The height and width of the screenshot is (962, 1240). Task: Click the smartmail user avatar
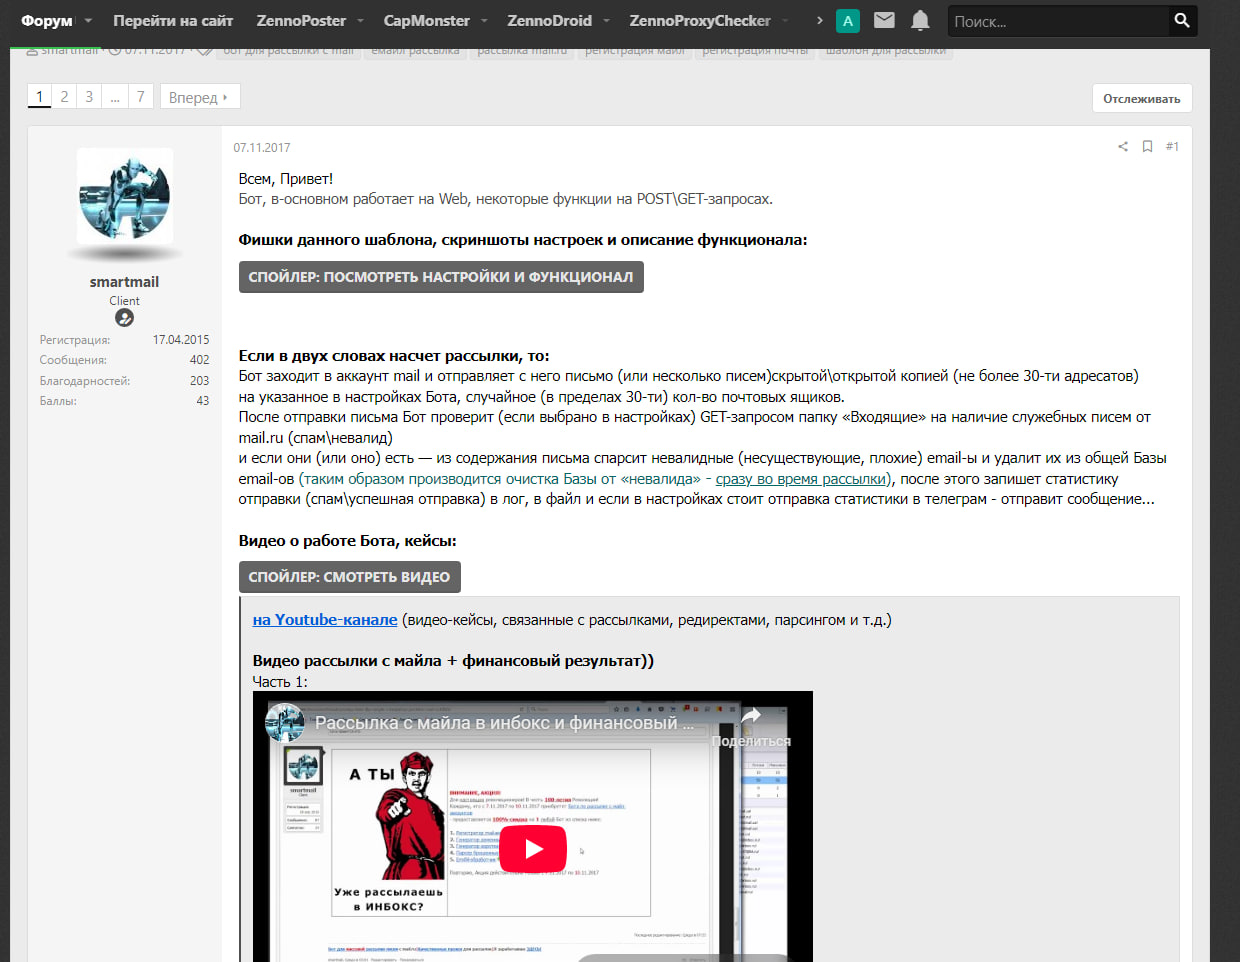tap(125, 194)
